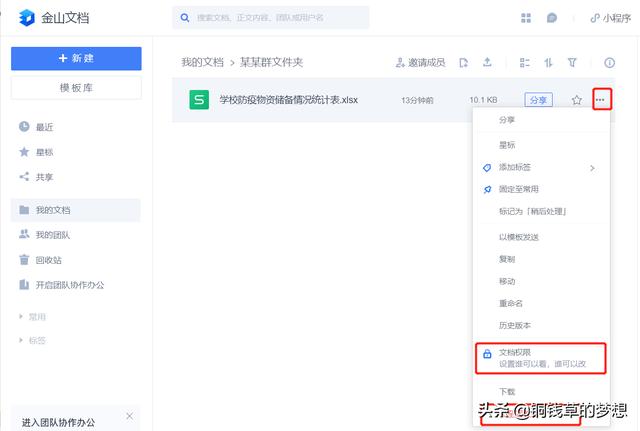This screenshot has height=431, width=640.
Task: Toggle star on 学校防疫物资储备情况统计表.xlsx
Action: click(577, 100)
